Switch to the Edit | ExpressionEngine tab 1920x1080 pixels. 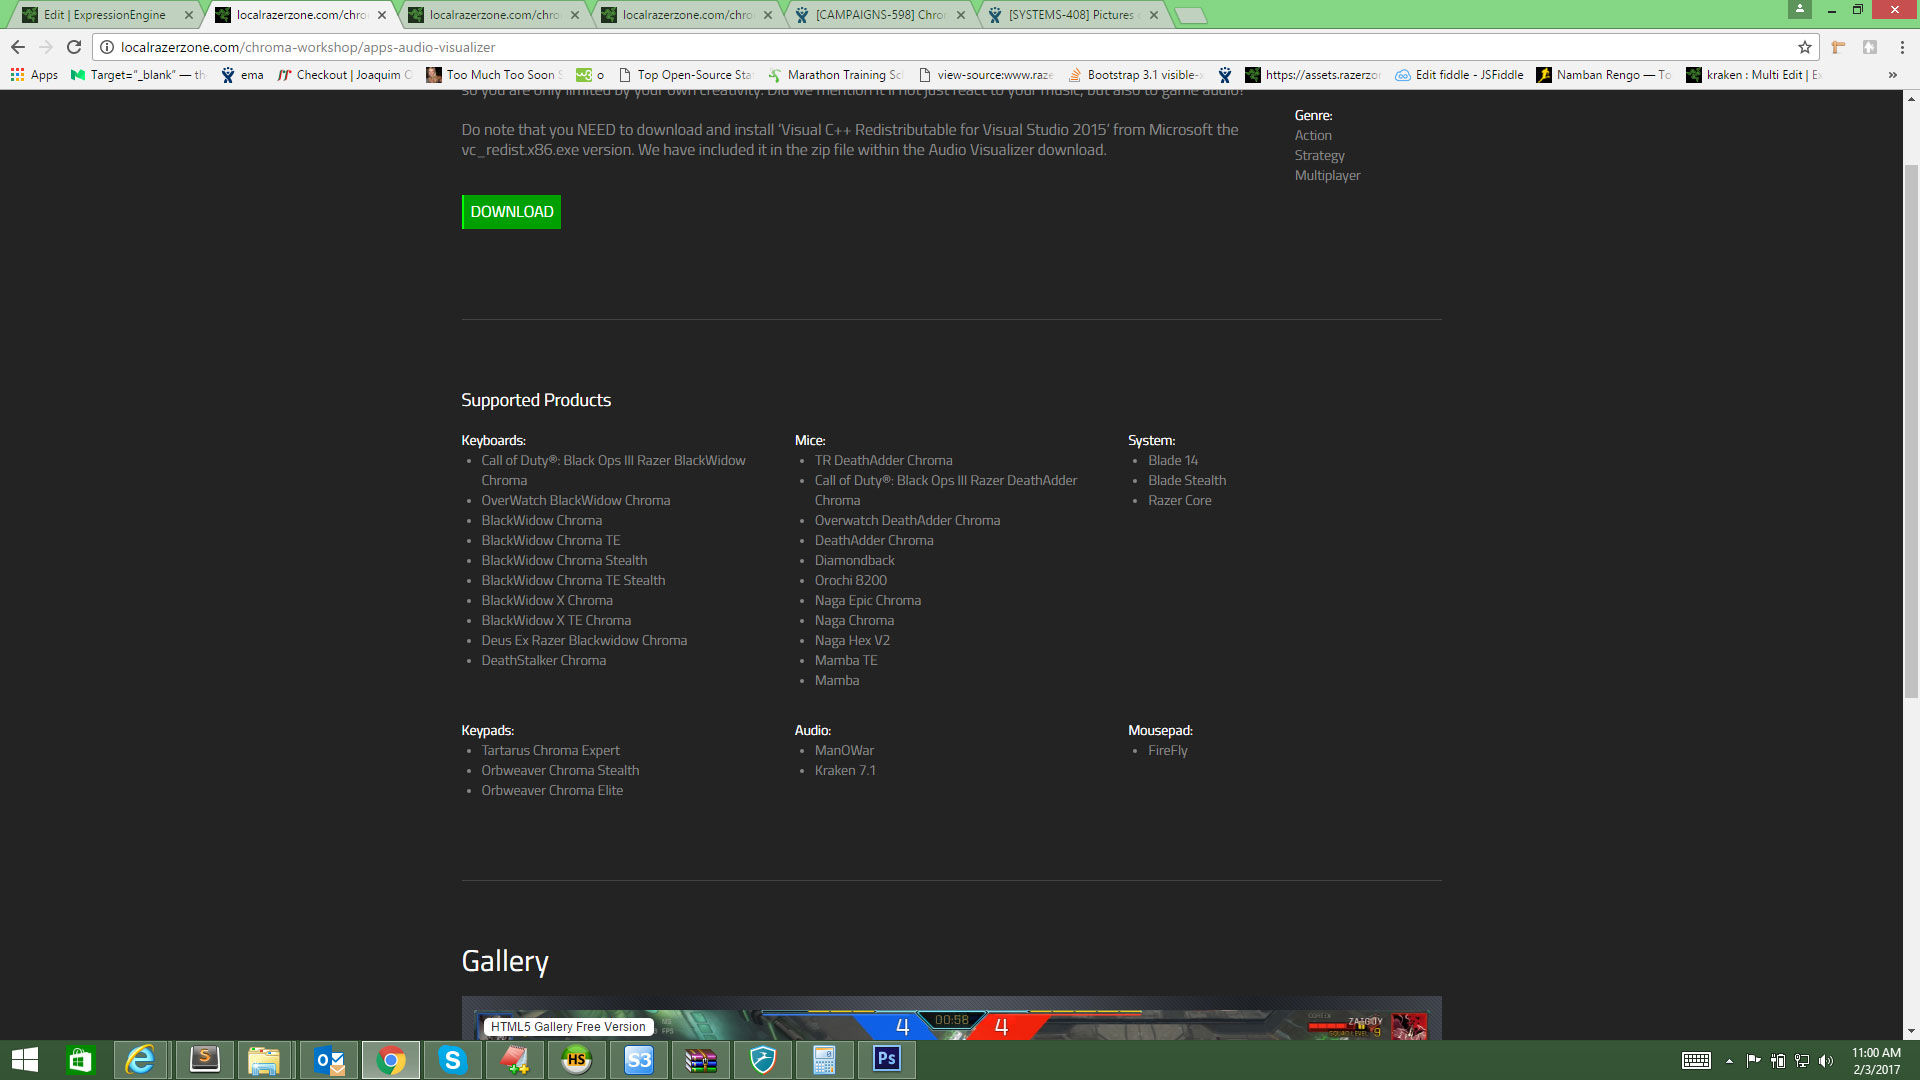click(104, 15)
